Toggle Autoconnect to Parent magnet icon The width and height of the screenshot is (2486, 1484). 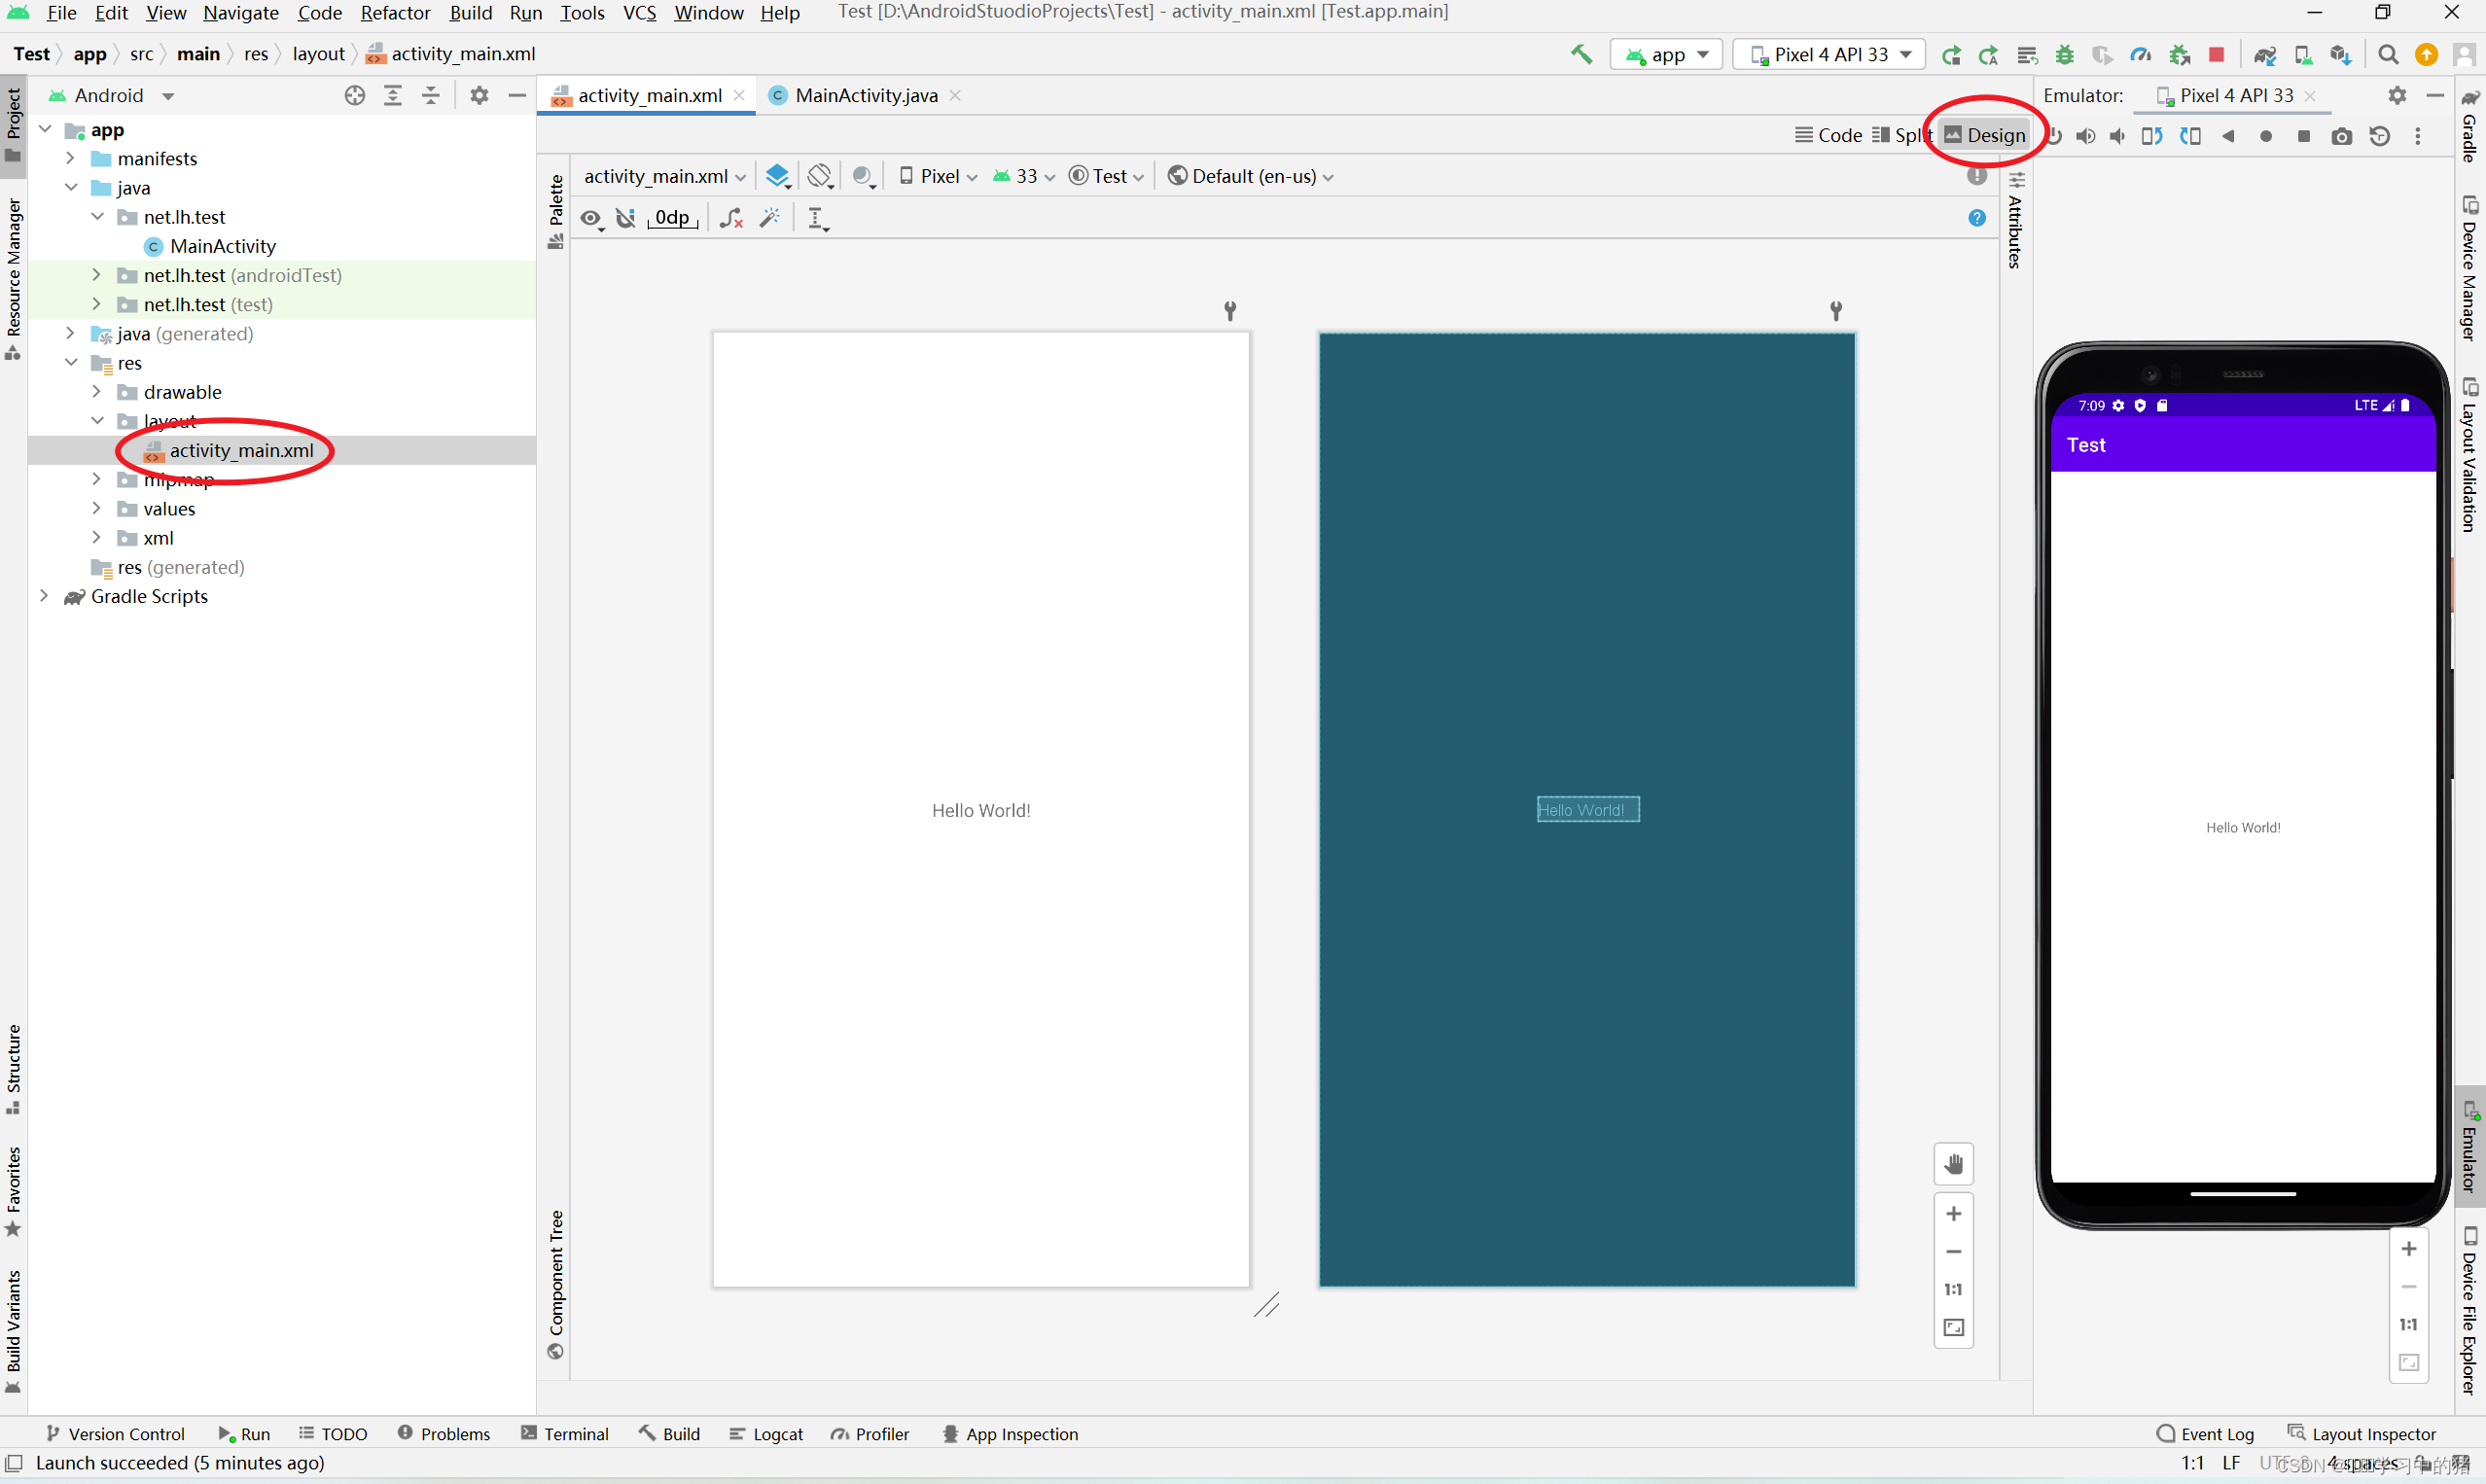coord(626,218)
